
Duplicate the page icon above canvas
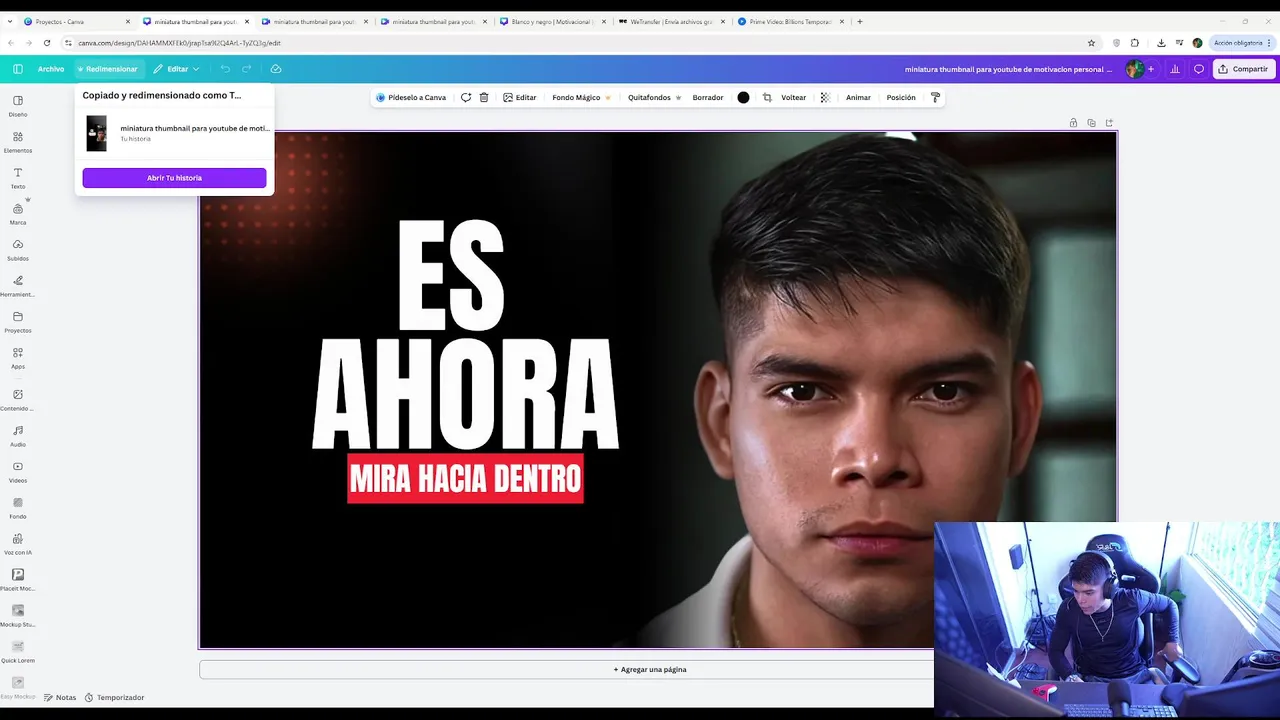1091,123
